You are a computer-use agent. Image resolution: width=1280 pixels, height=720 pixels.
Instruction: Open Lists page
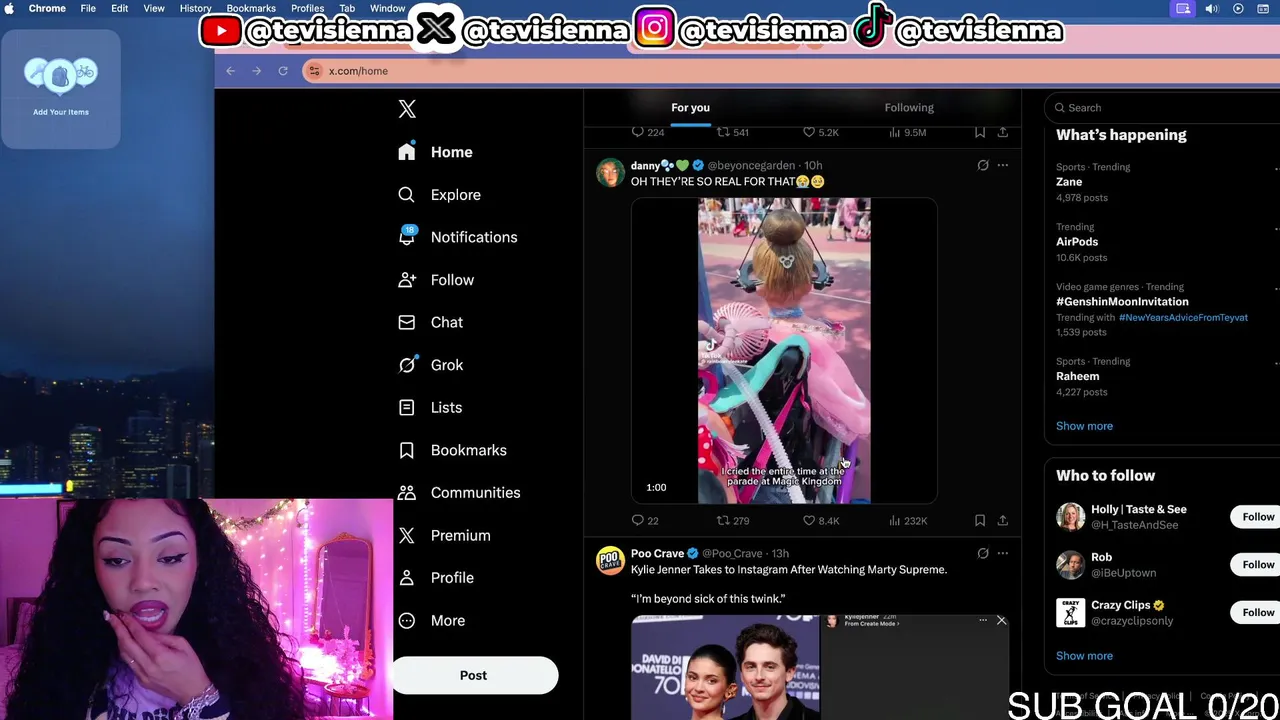(430, 407)
